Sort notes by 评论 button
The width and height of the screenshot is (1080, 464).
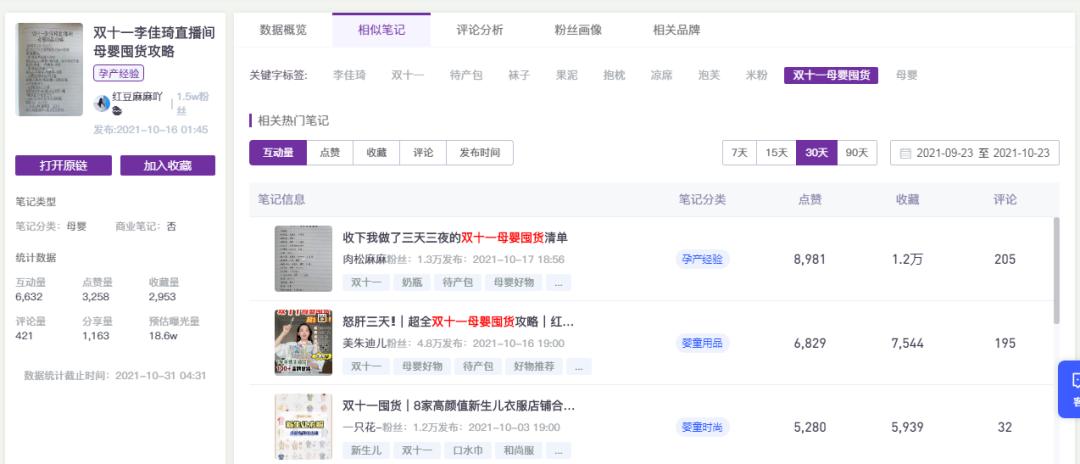click(424, 153)
